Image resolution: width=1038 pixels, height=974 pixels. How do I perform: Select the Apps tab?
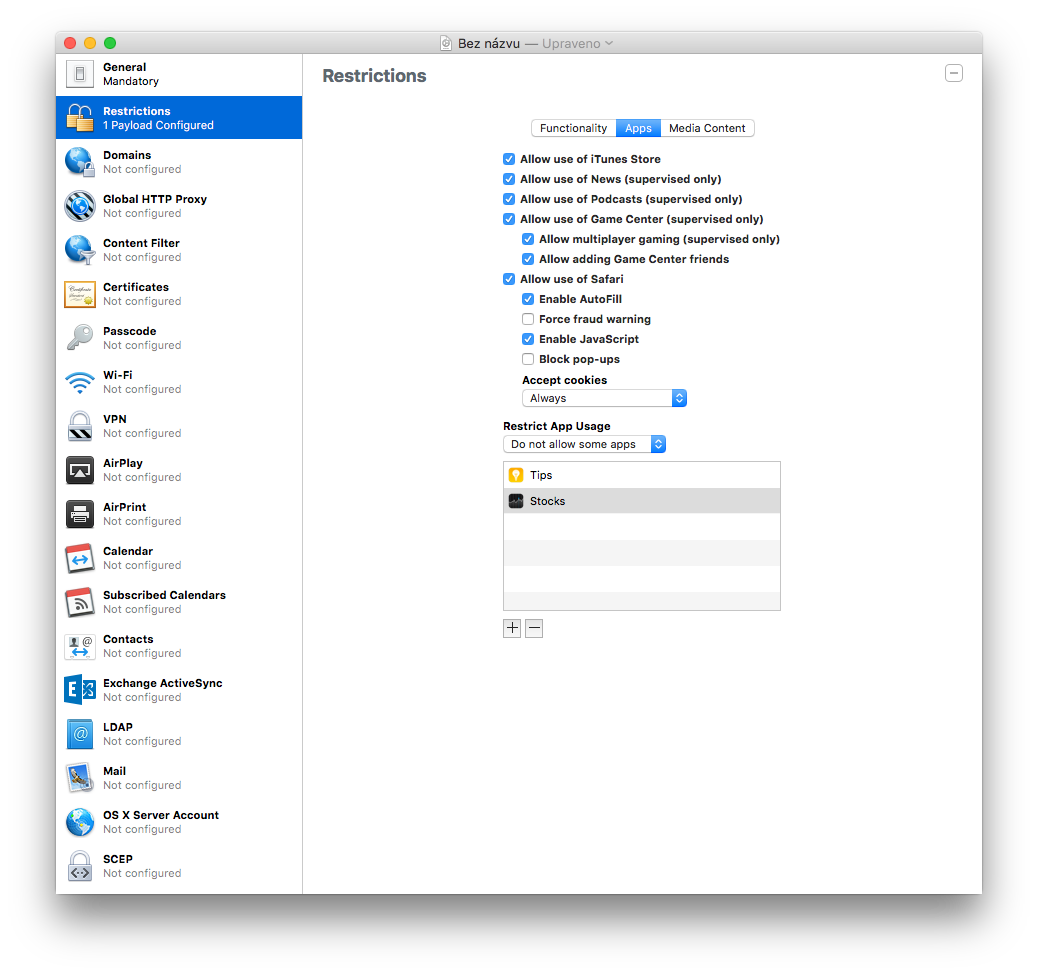(638, 128)
